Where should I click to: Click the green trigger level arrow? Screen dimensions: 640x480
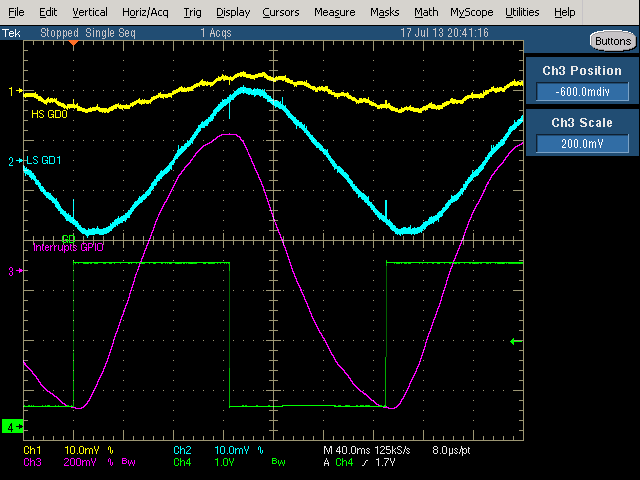(x=516, y=342)
